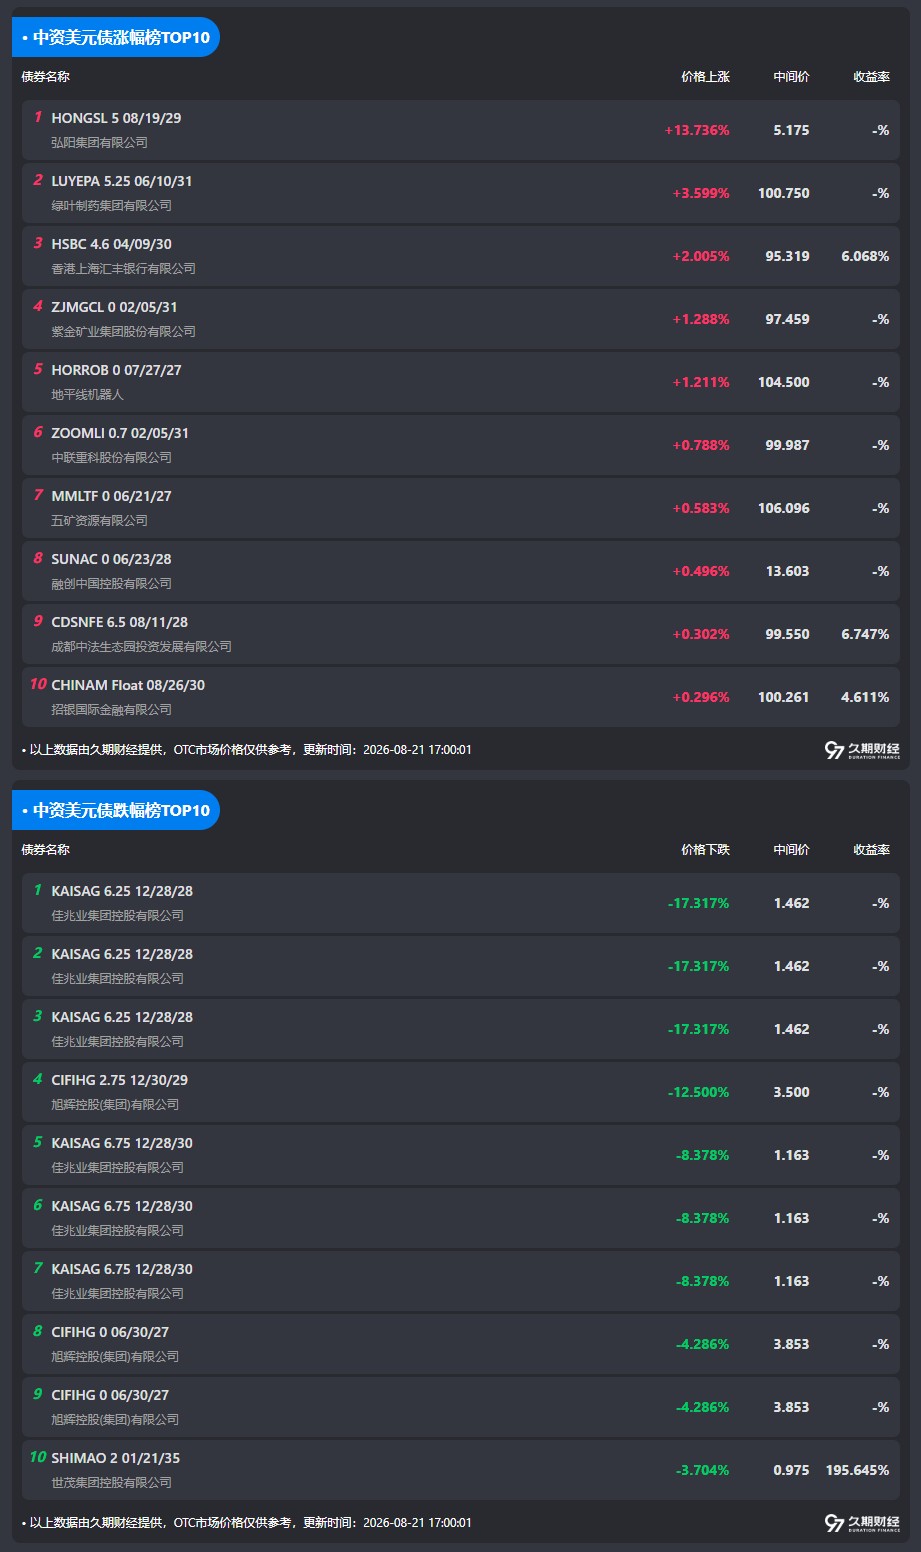
Task: Click issuer 招银国际金融有限公司
Action: 111,710
